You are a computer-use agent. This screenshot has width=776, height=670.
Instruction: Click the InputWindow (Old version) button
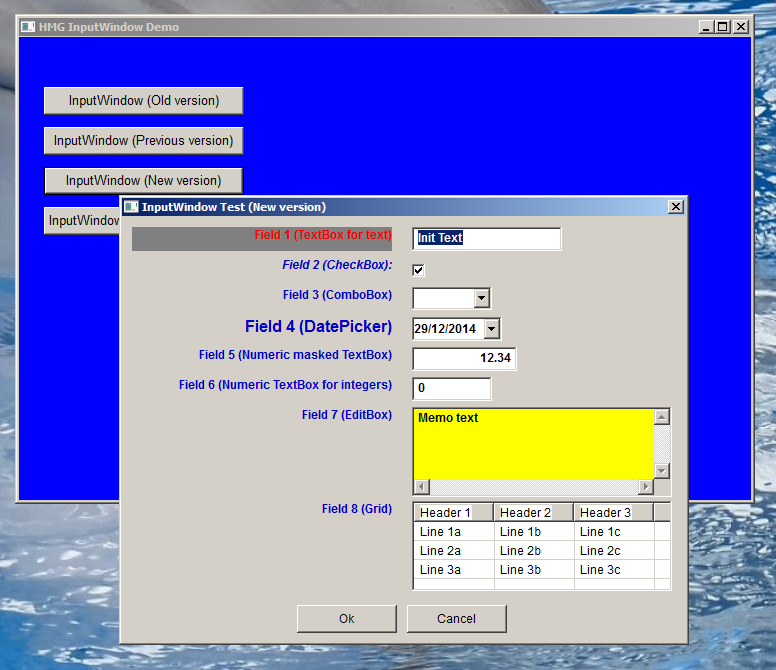click(x=143, y=101)
